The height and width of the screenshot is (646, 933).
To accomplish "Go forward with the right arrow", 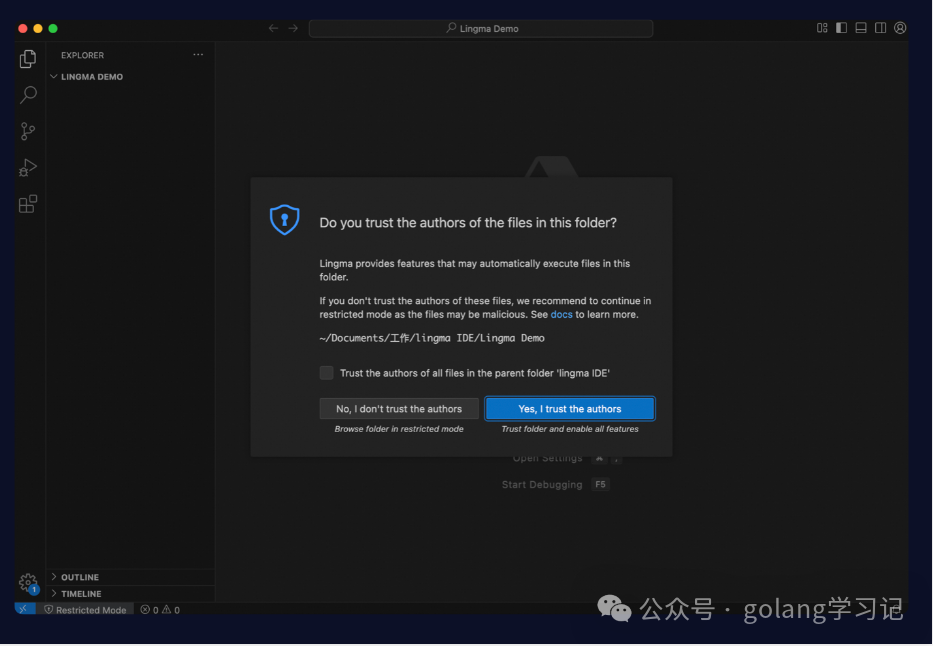I will 293,28.
